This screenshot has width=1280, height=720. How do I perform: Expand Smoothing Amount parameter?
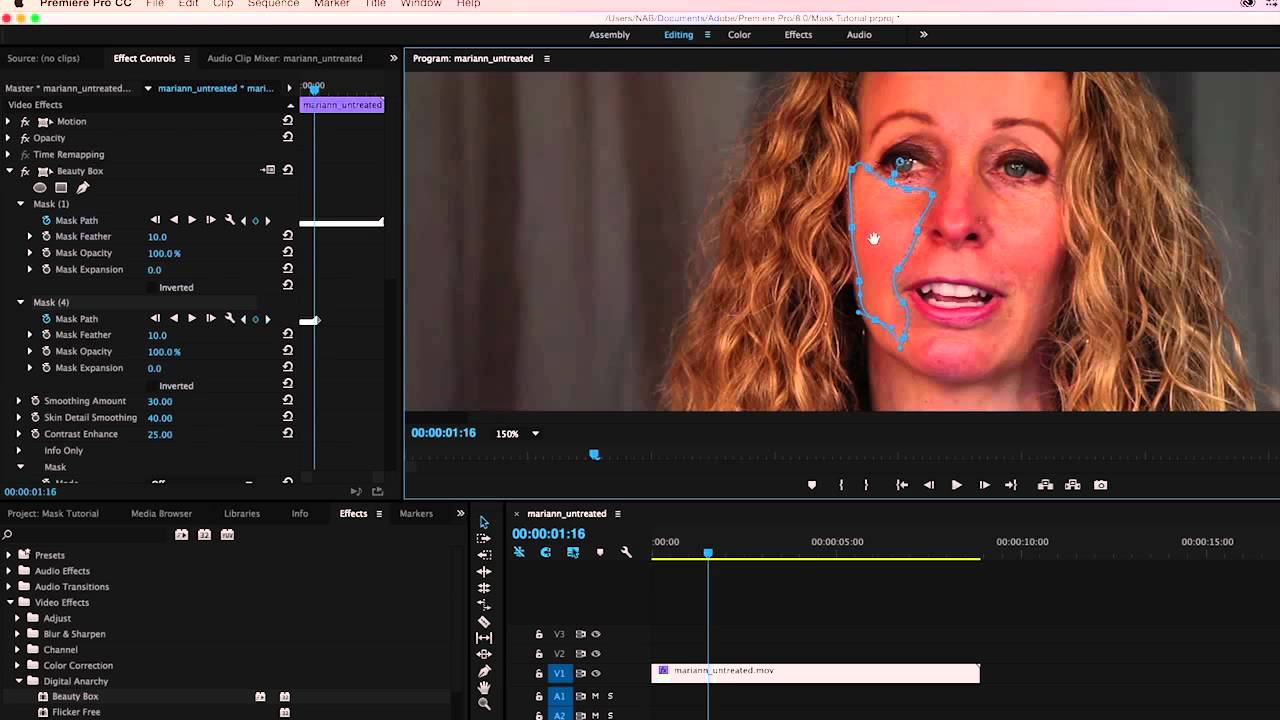(19, 401)
